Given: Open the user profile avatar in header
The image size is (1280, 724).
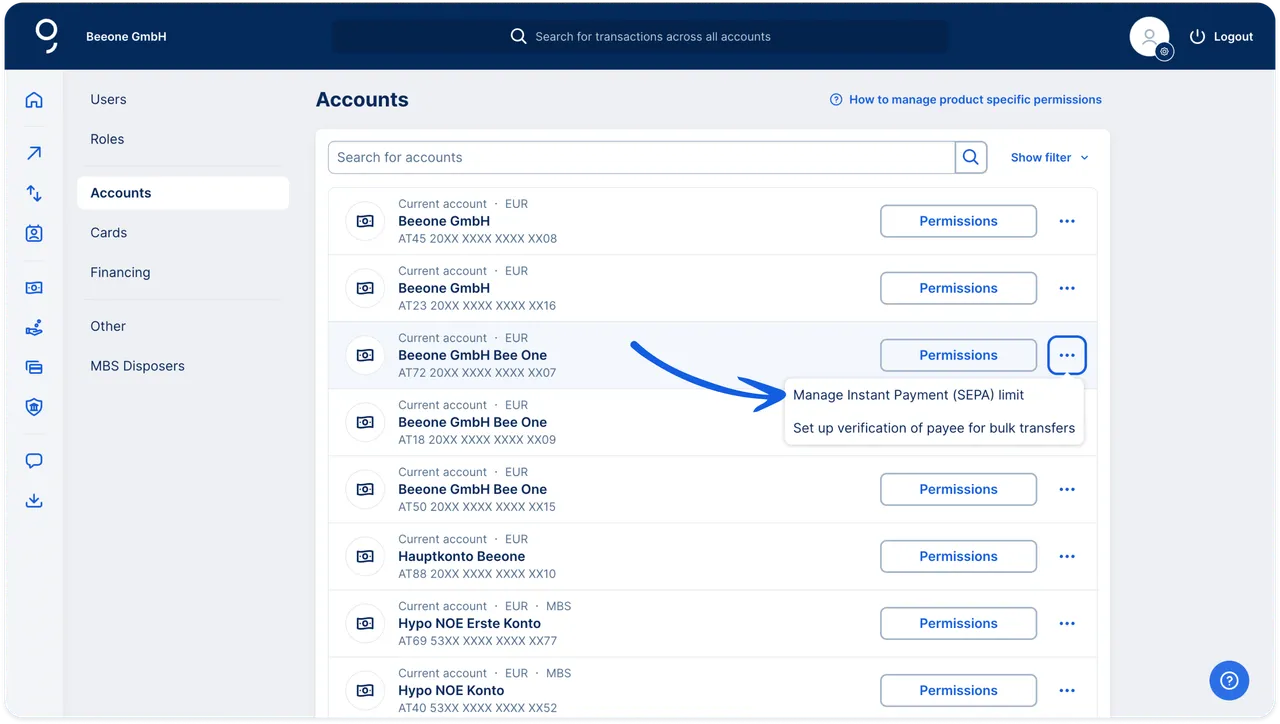Looking at the screenshot, I should 1150,37.
